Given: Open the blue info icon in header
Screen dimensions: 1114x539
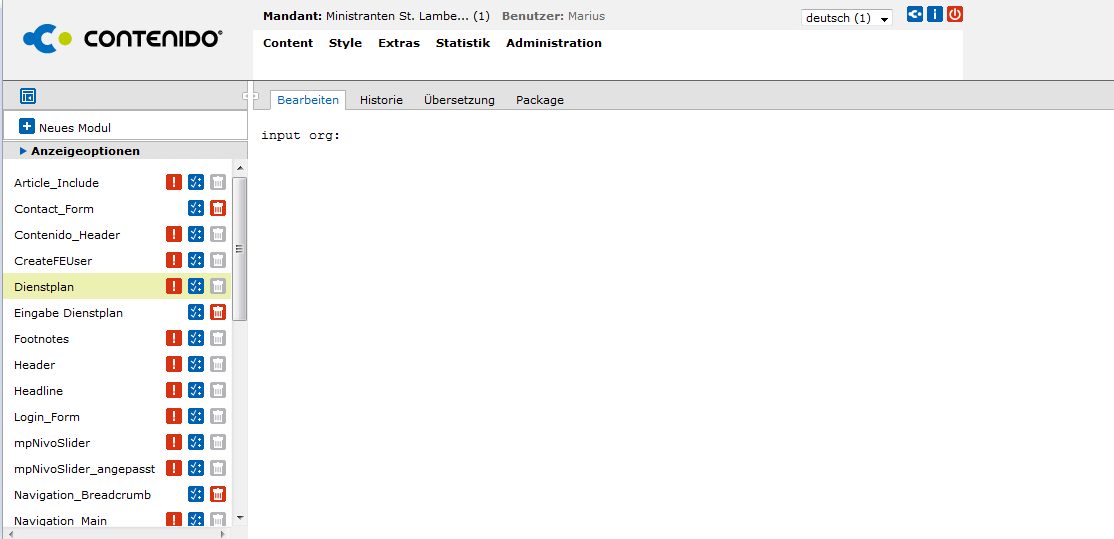Looking at the screenshot, I should point(935,15).
